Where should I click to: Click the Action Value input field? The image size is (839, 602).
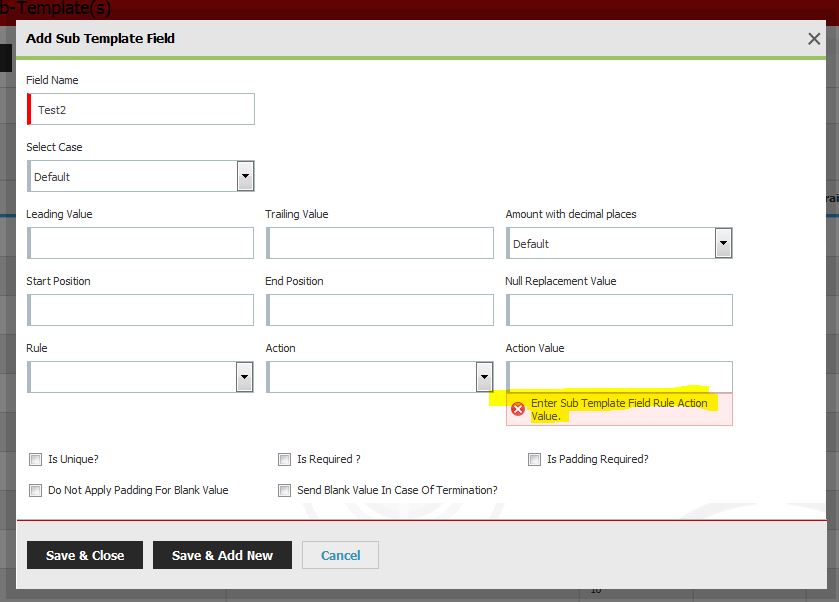tap(620, 376)
